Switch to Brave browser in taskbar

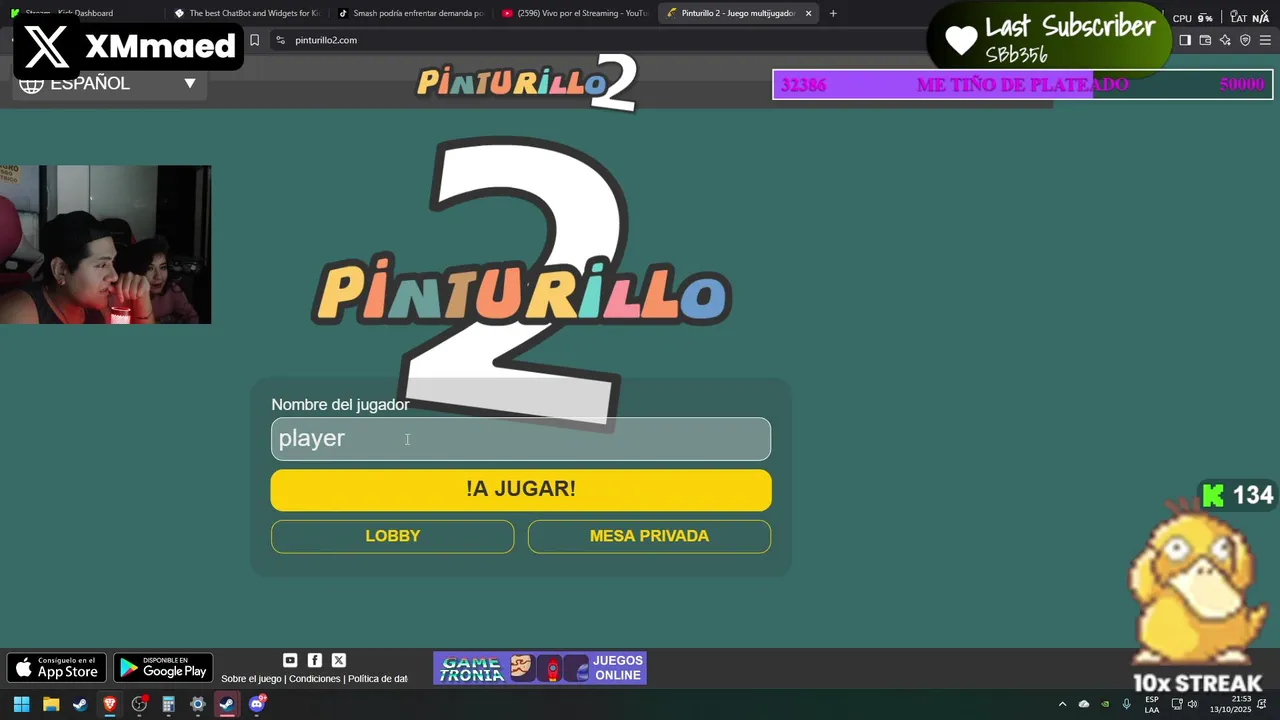tap(110, 704)
